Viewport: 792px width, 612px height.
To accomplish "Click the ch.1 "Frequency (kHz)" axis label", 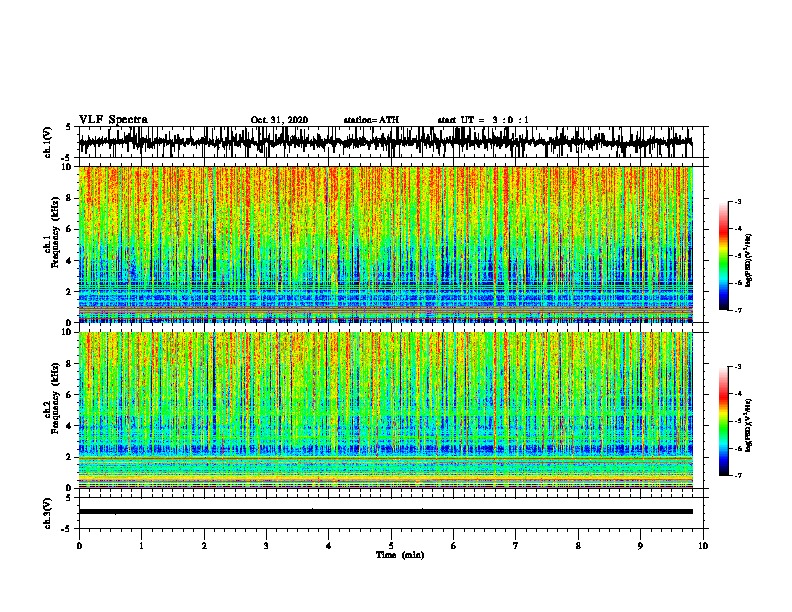I will point(55,233).
